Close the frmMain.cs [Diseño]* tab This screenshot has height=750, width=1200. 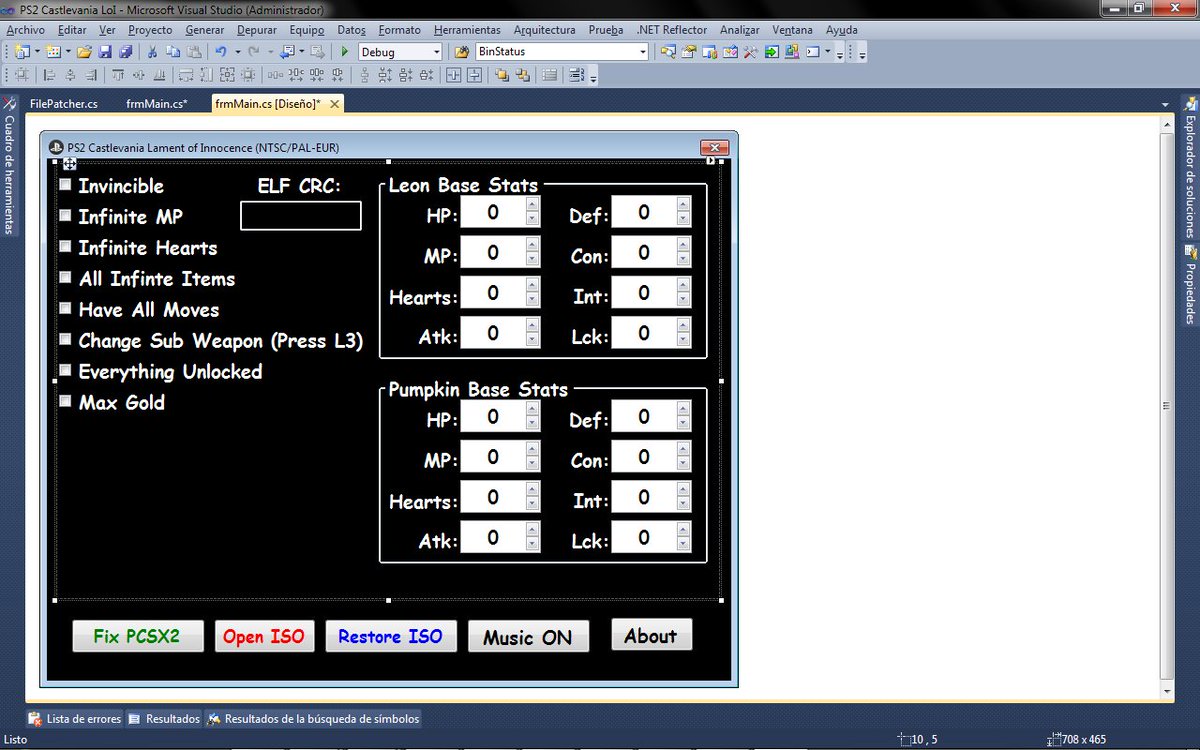(x=334, y=103)
